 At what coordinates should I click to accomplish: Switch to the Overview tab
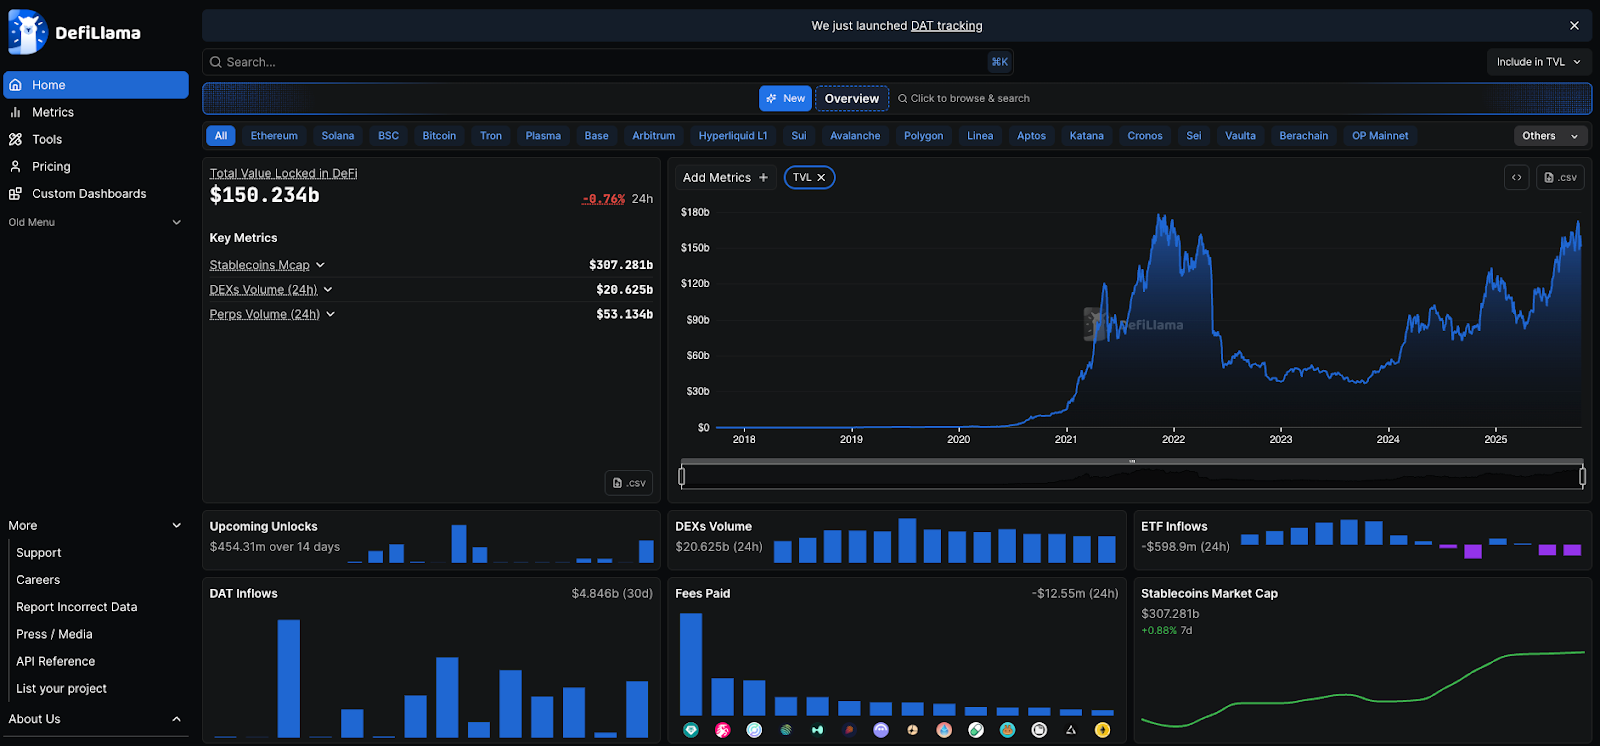point(851,98)
